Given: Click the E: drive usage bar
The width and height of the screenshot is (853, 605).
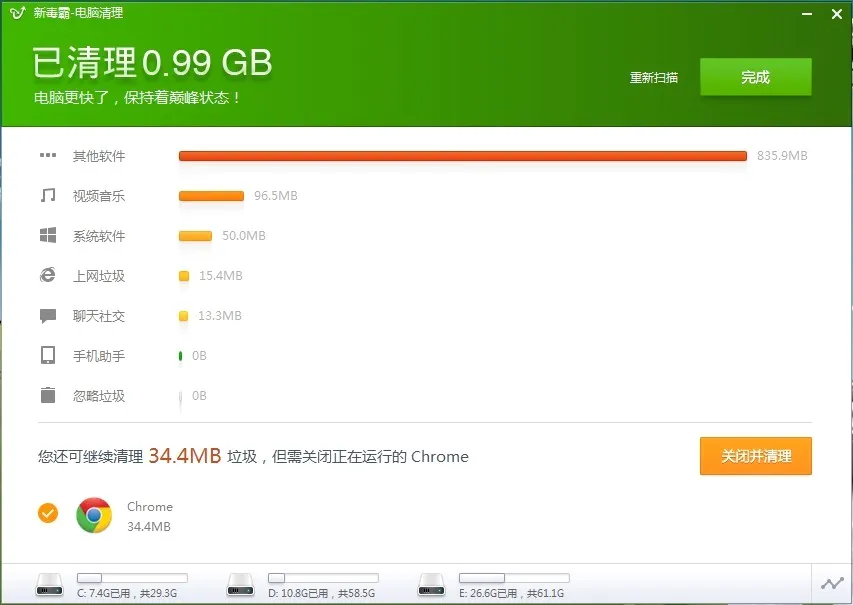Looking at the screenshot, I should [x=514, y=578].
